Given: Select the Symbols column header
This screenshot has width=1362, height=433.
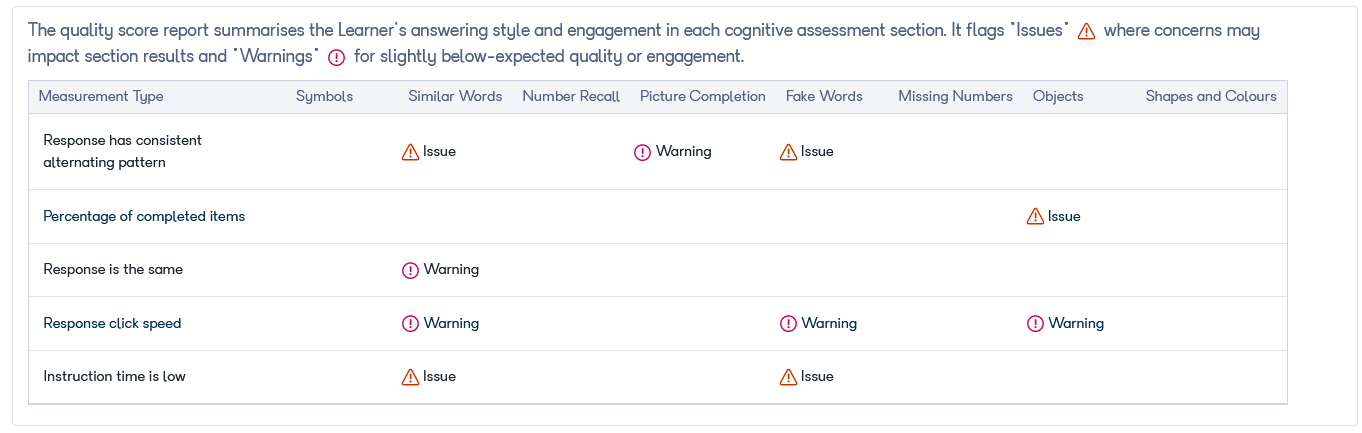Looking at the screenshot, I should 324,96.
